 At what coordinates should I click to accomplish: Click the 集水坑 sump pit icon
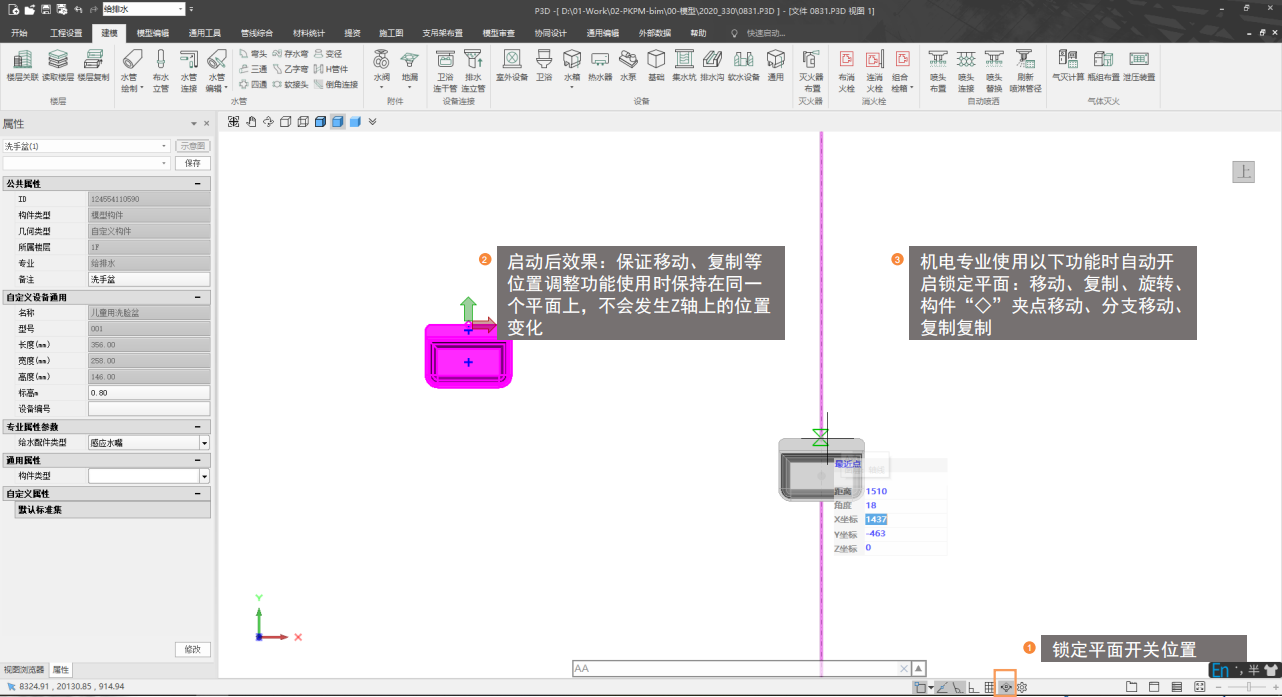685,65
